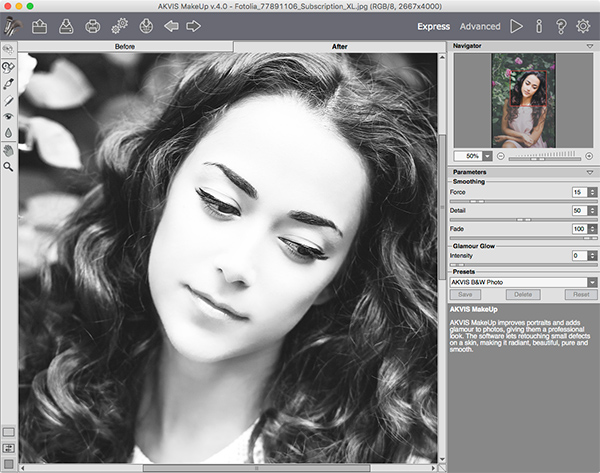The height and width of the screenshot is (473, 600).
Task: Select the Zoom magnifier tool
Action: click(9, 167)
